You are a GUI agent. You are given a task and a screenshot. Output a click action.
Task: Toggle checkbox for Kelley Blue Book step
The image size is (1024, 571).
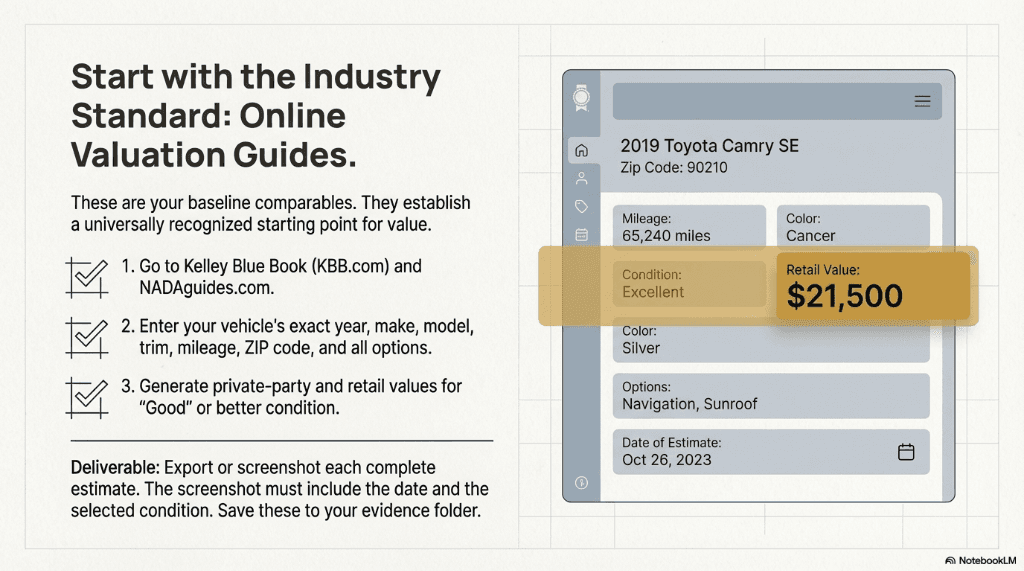[86, 277]
